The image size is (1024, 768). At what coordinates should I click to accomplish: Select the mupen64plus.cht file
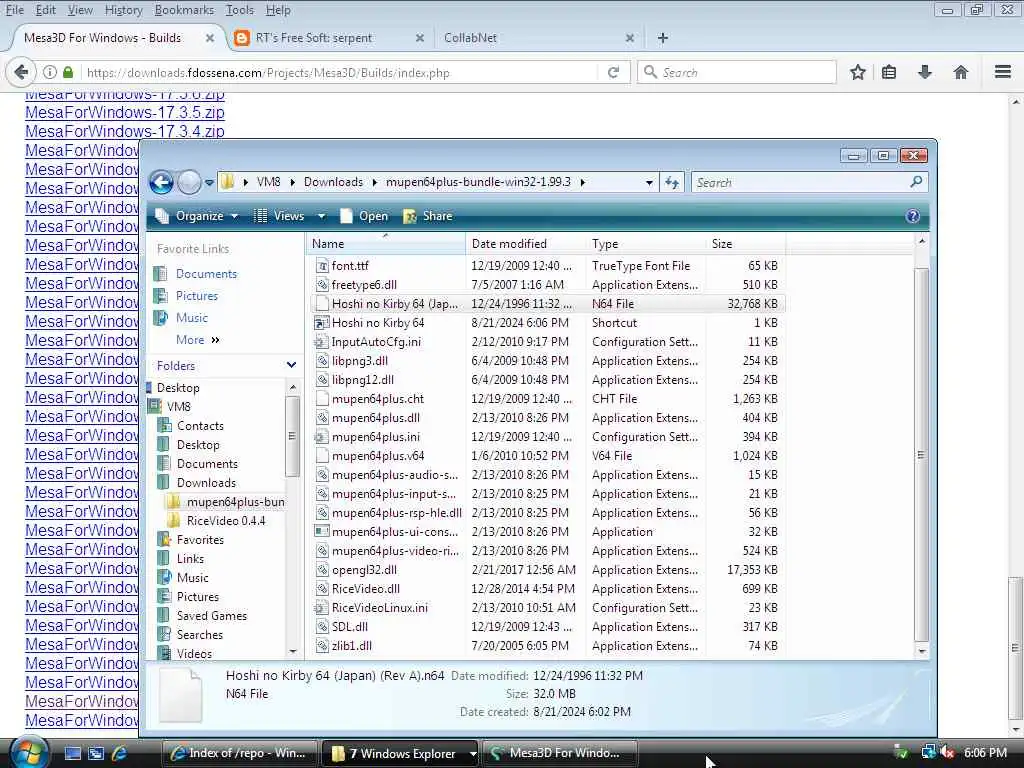point(377,399)
